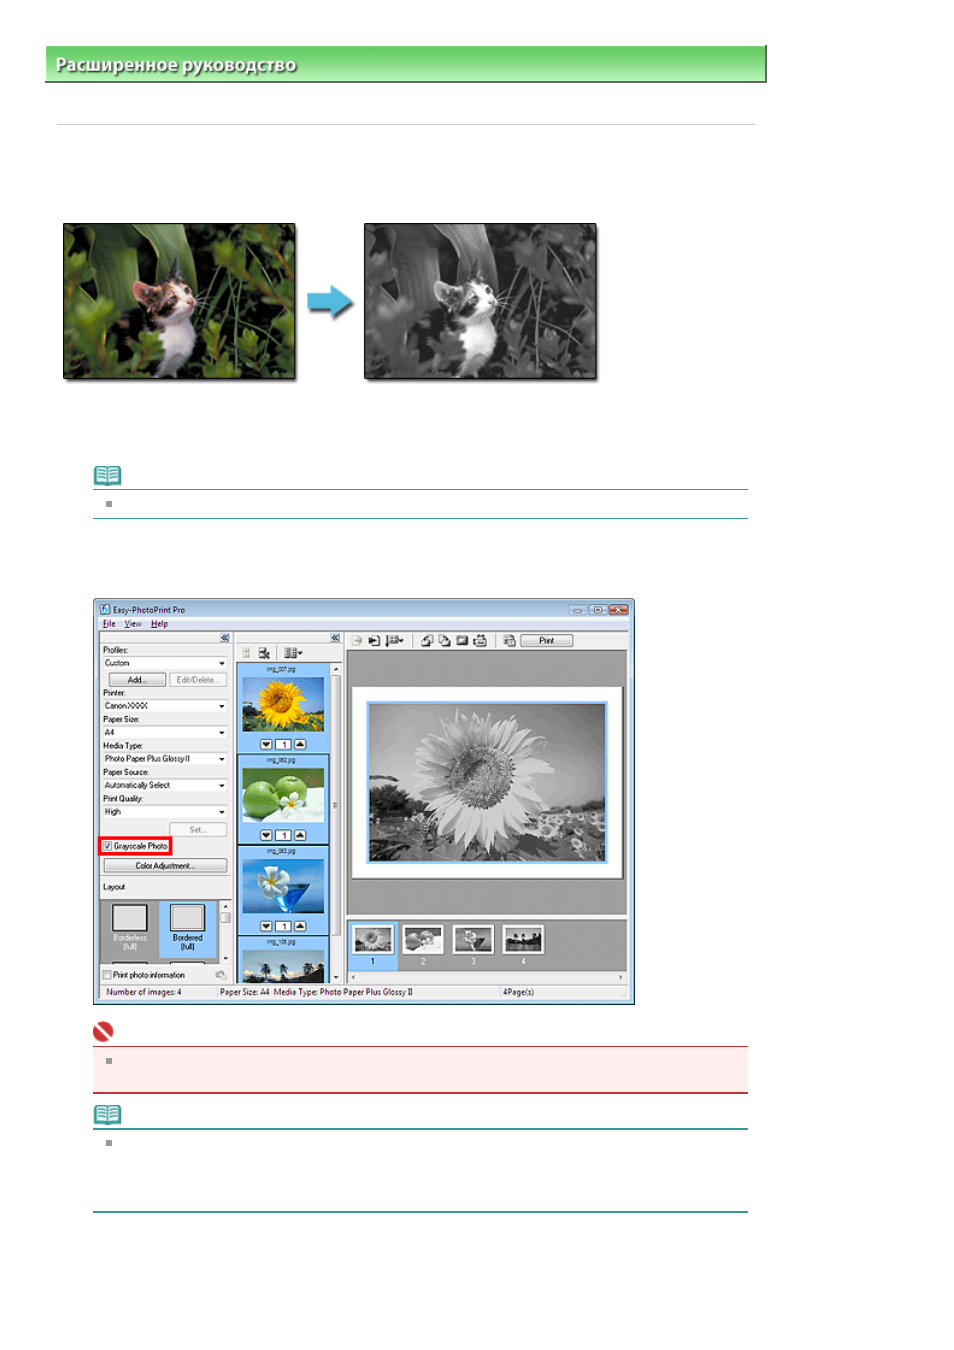Click the 'Number of images: 4' status text
The width and height of the screenshot is (954, 1350).
tap(144, 992)
